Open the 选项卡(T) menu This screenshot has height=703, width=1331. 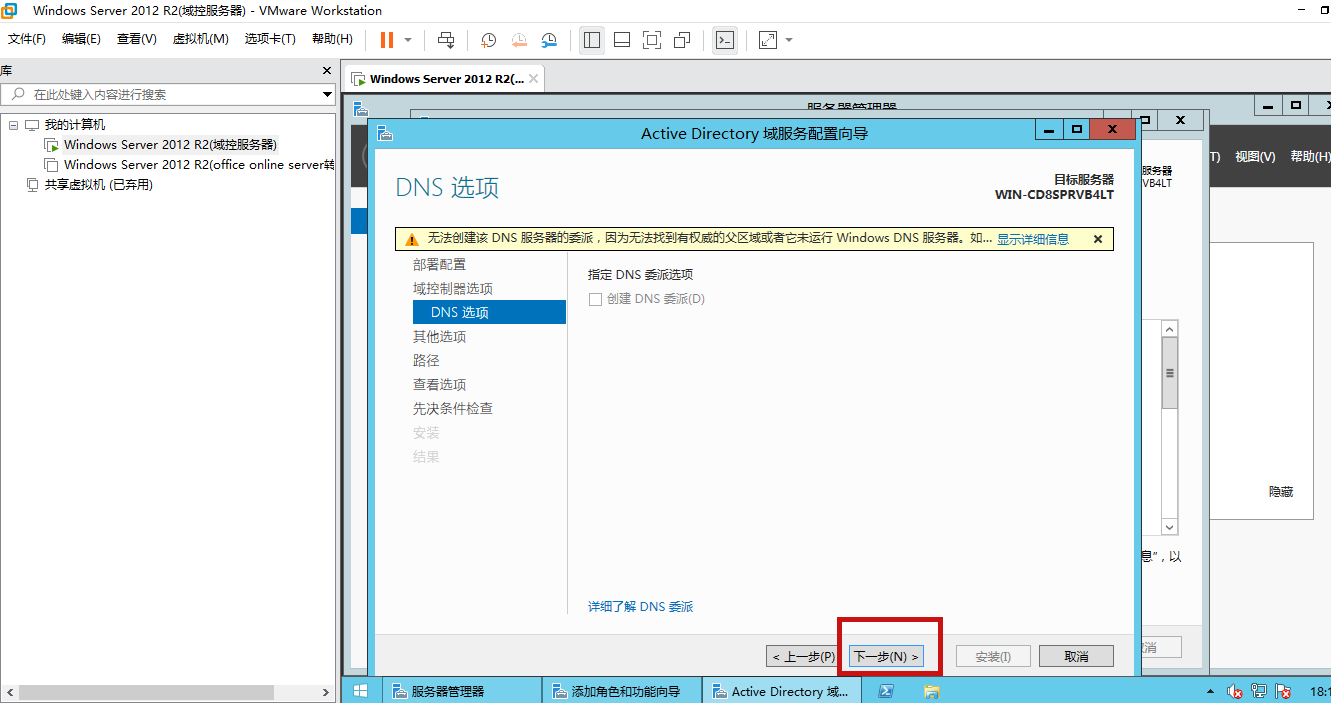(270, 39)
